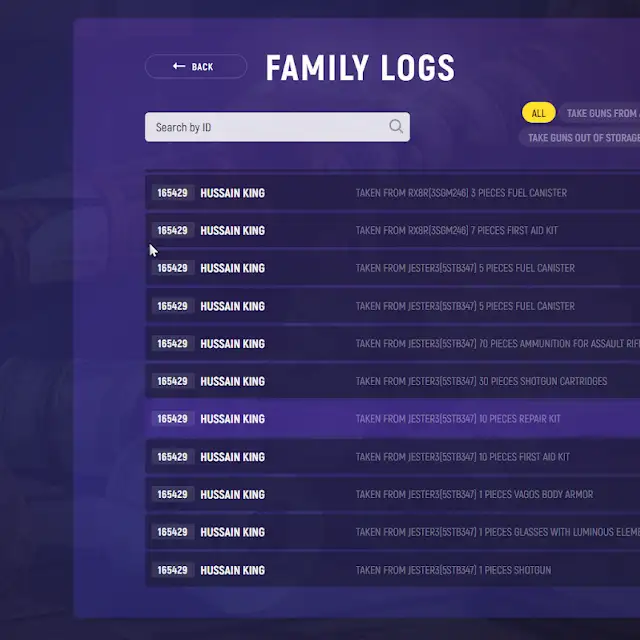Open the Vagos body armor log entry
Image resolution: width=640 pixels, height=640 pixels.
474,494
